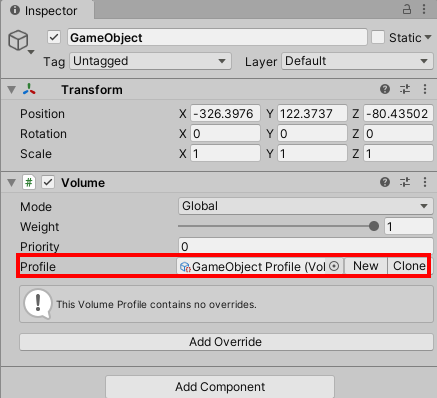Click the Weight slider handle

[374, 226]
